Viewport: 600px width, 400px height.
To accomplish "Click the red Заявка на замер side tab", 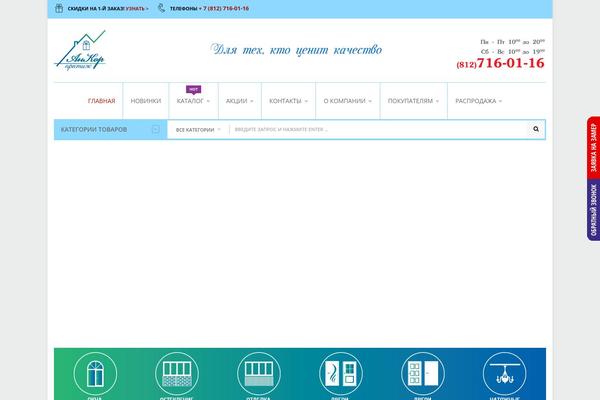I will pos(593,148).
